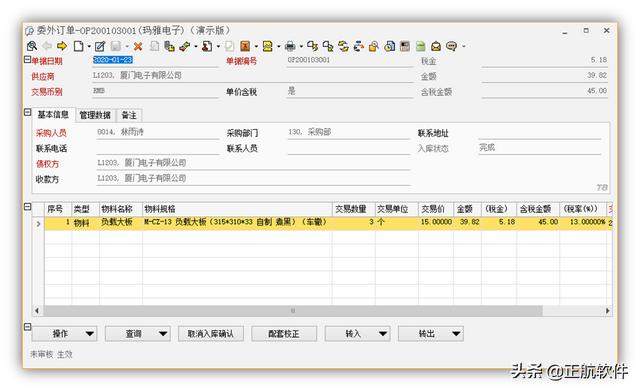
Task: Click the grayed back arrow icon
Action: pos(47,46)
